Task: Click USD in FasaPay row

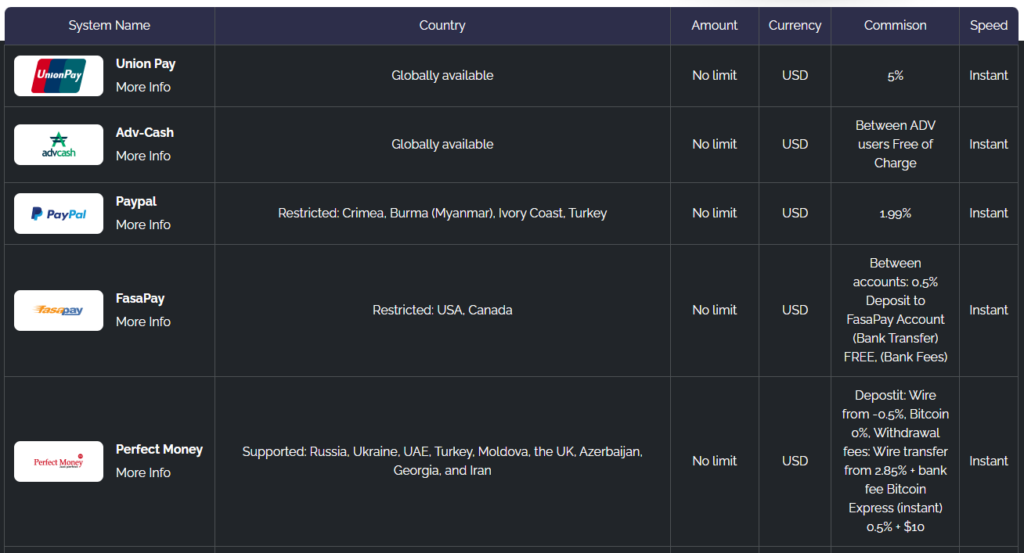Action: (x=795, y=310)
